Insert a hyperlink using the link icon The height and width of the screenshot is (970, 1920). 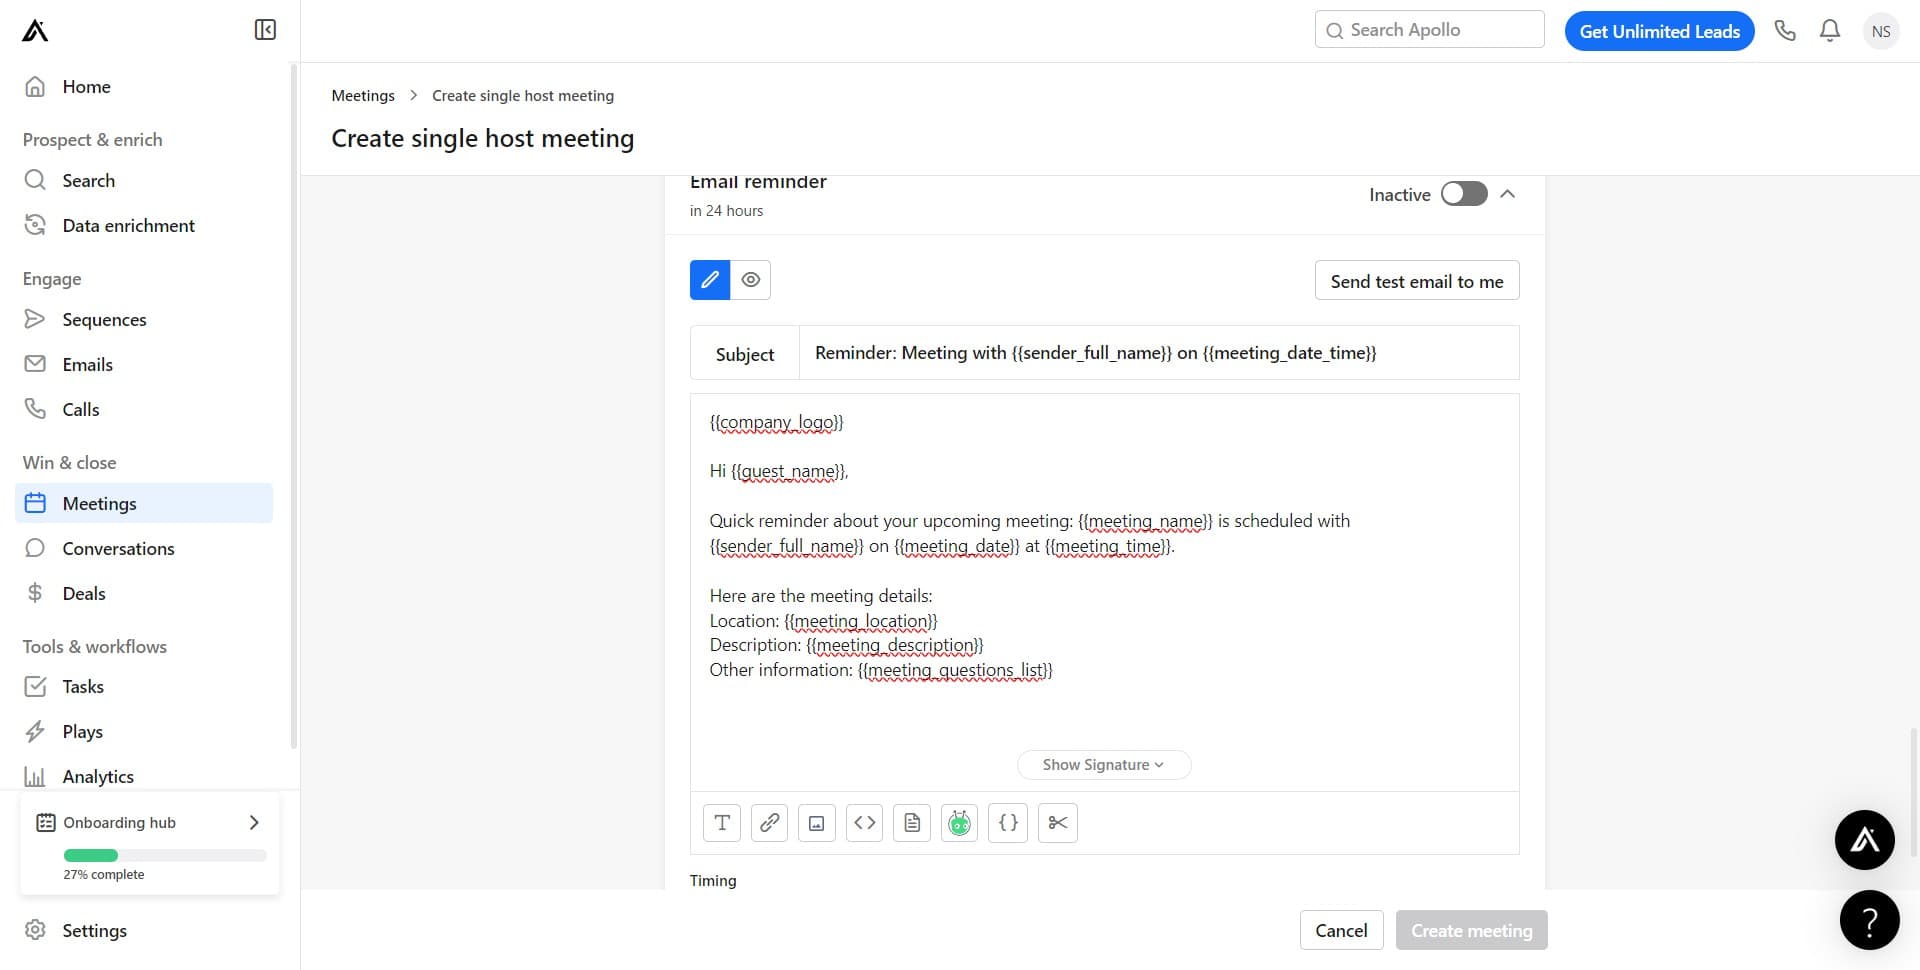[769, 822]
